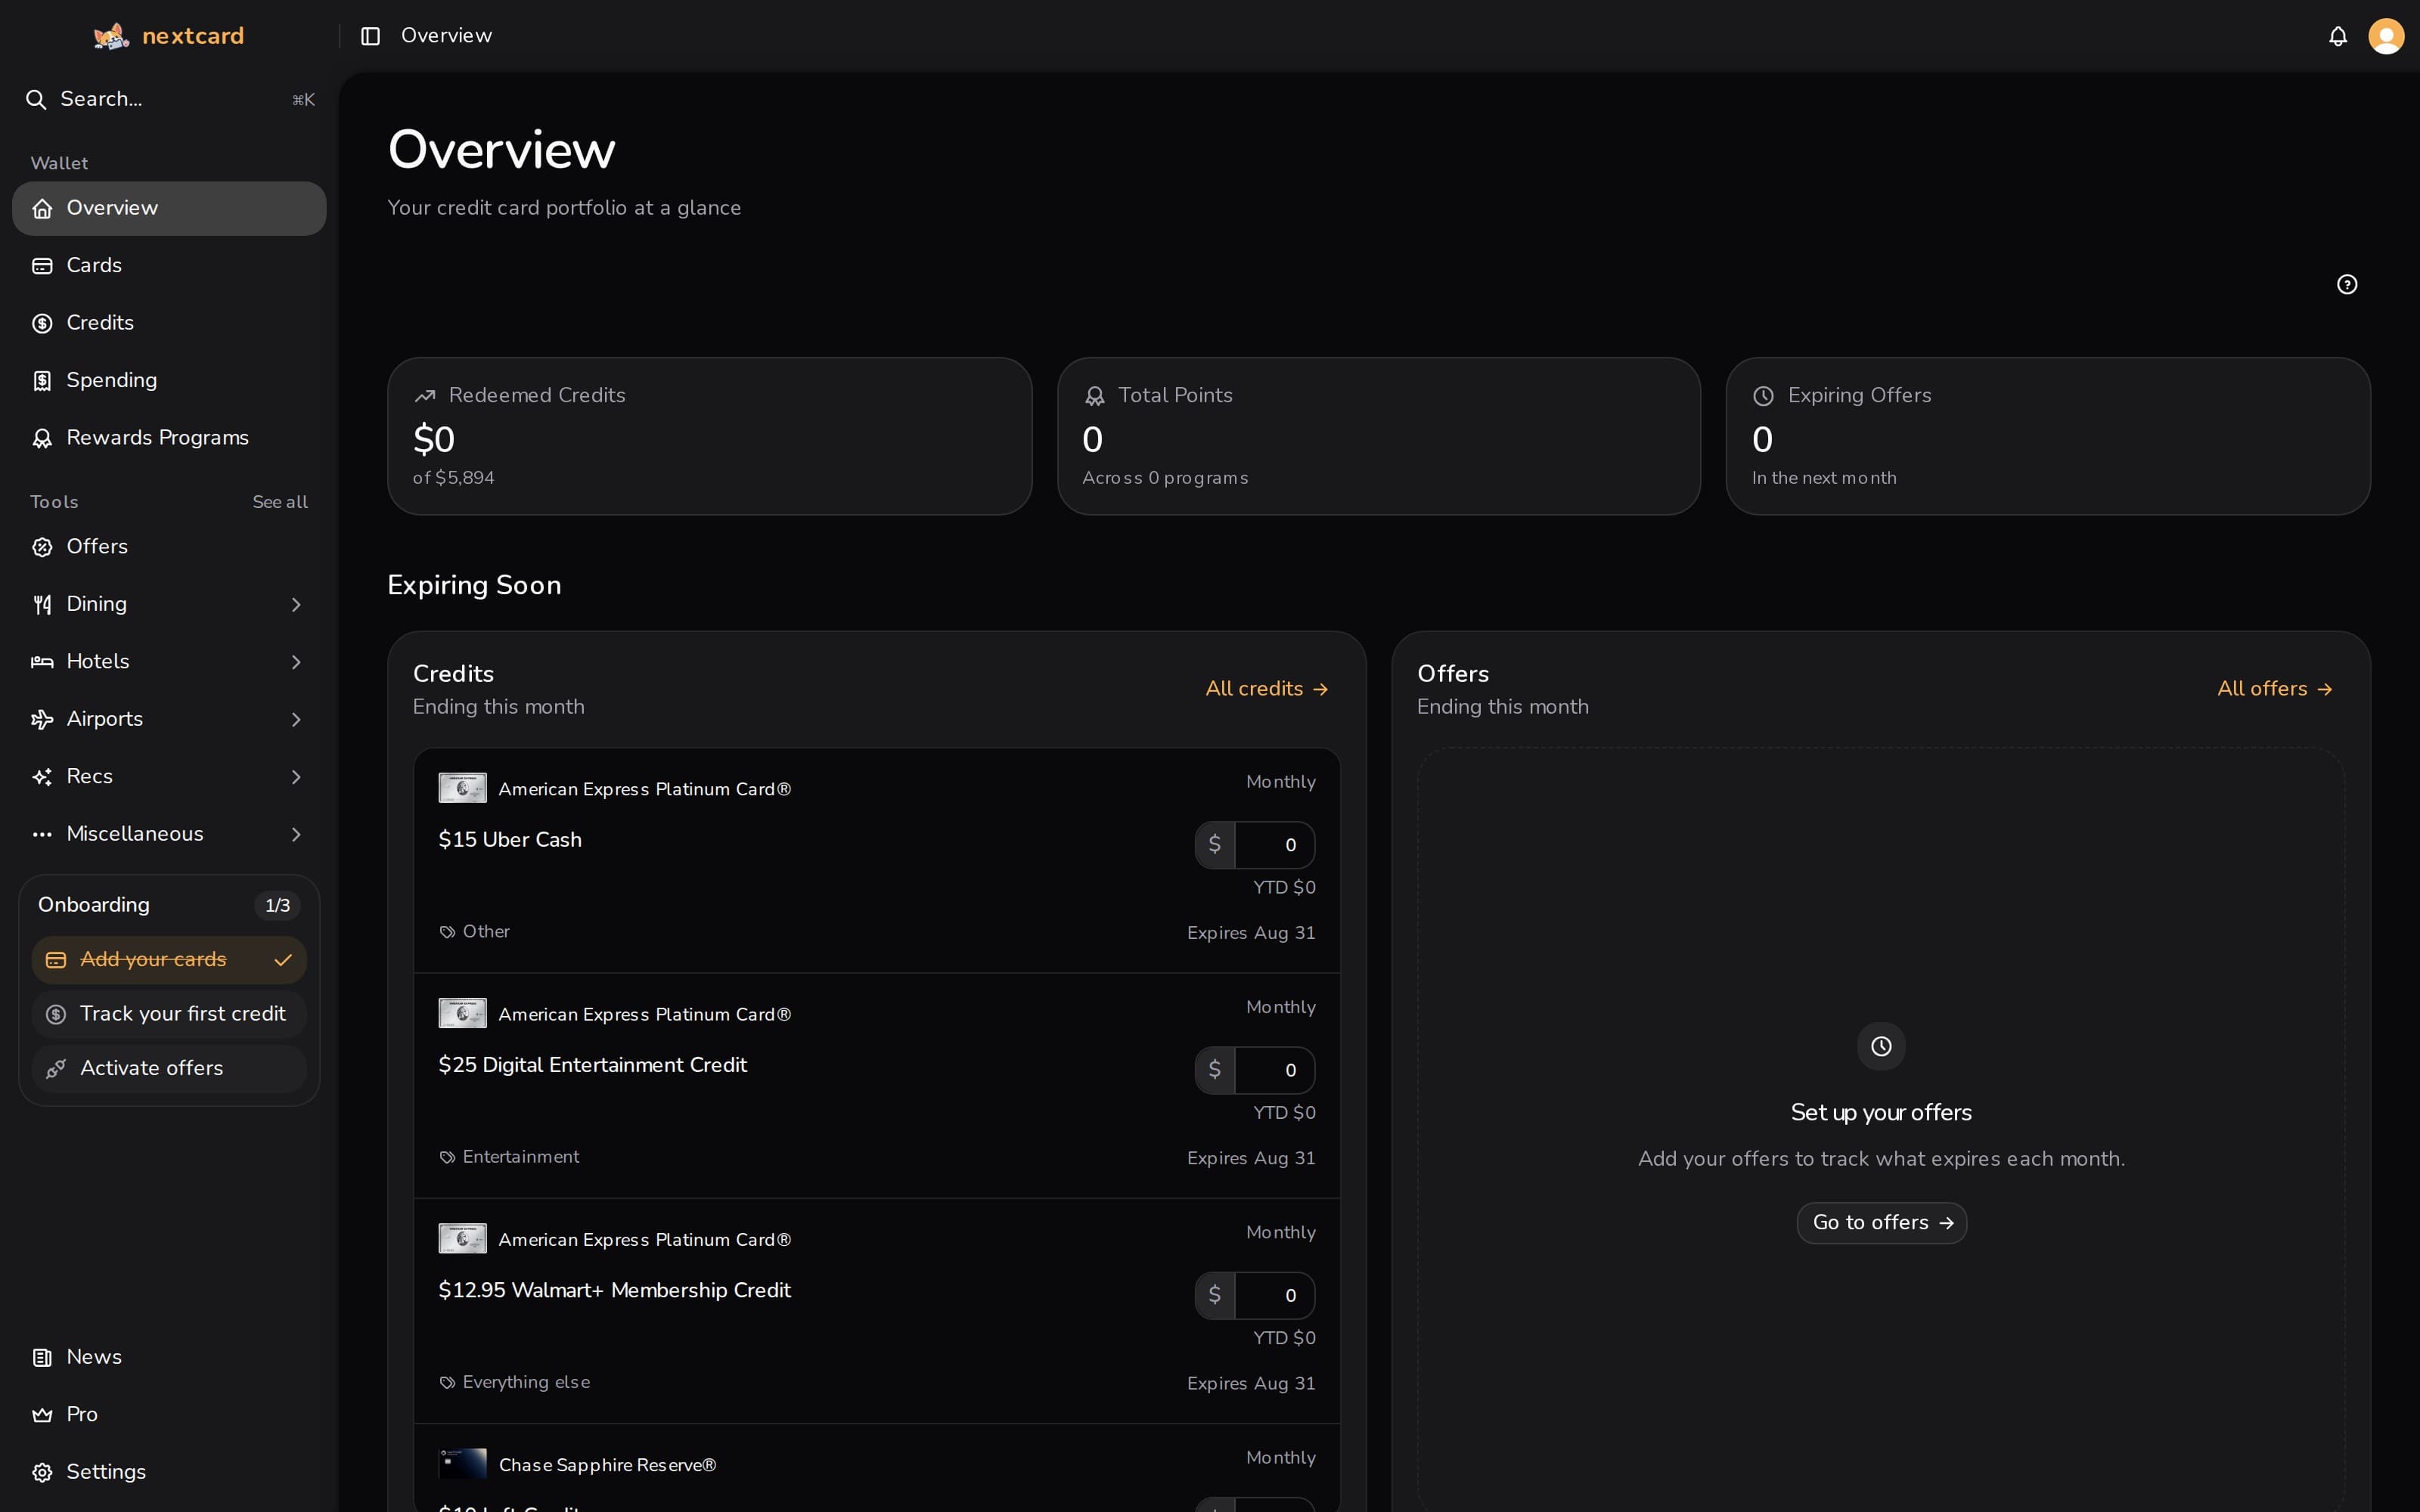The image size is (2420, 1512).
Task: Open Credits in the Wallet menu
Action: pos(169,323)
